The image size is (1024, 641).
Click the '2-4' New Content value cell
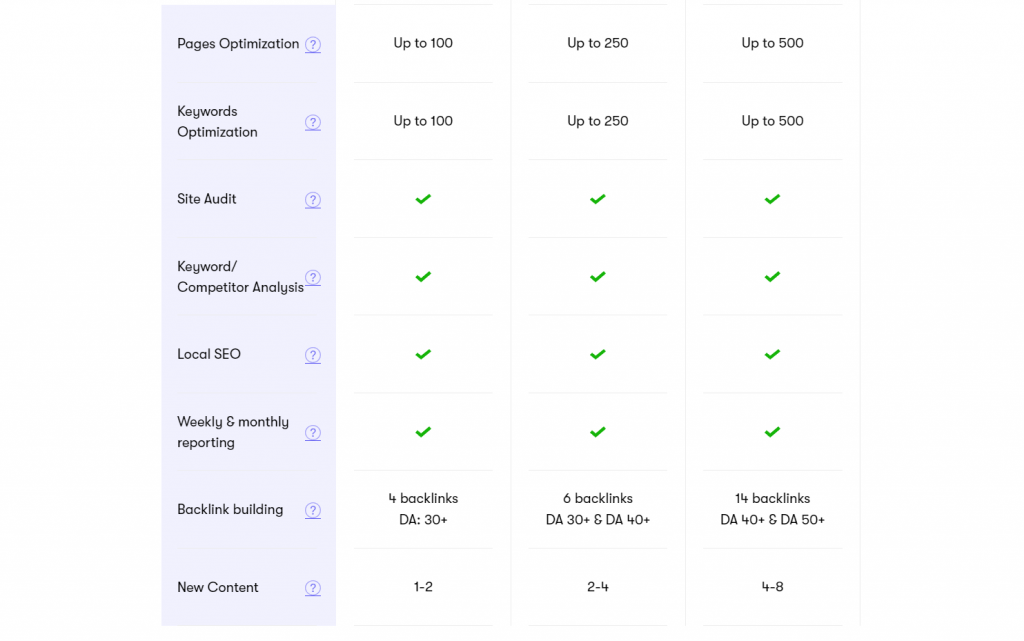click(x=597, y=588)
